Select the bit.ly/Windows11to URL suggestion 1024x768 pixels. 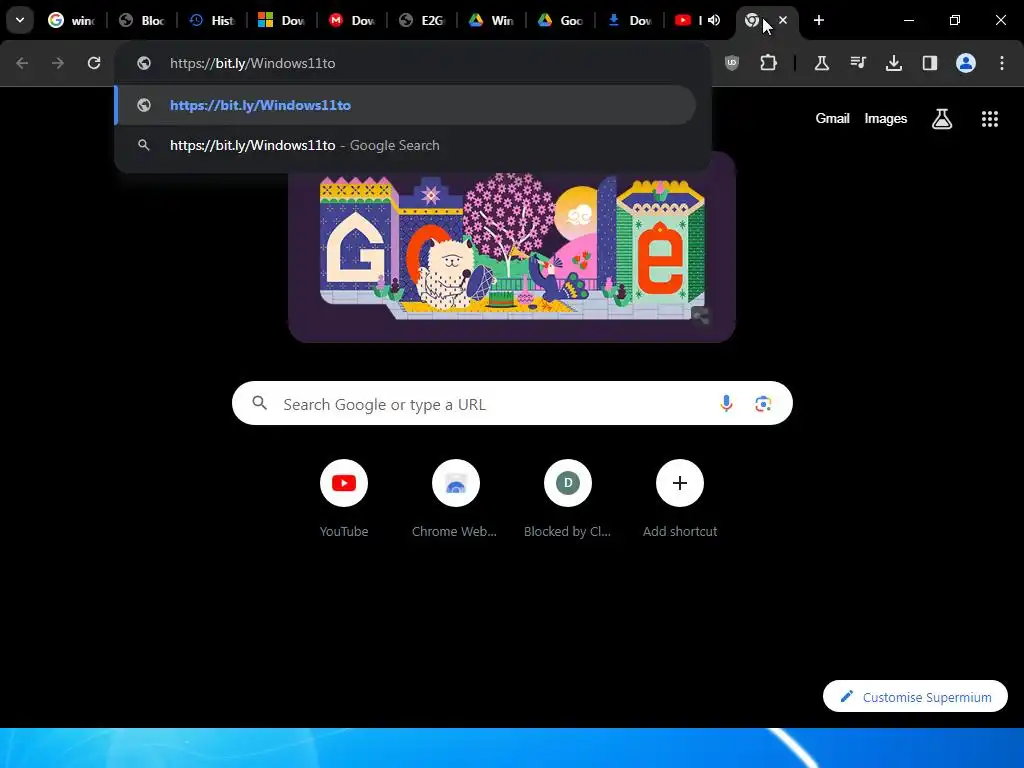click(406, 105)
